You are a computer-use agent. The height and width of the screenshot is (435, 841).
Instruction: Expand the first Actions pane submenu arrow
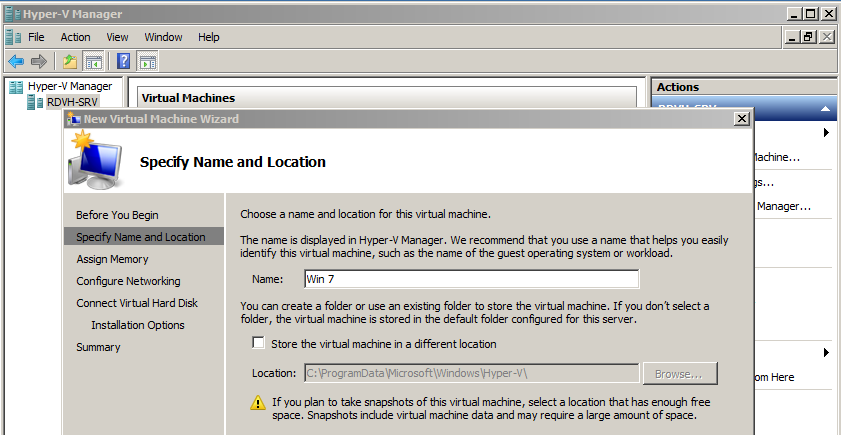tap(827, 132)
